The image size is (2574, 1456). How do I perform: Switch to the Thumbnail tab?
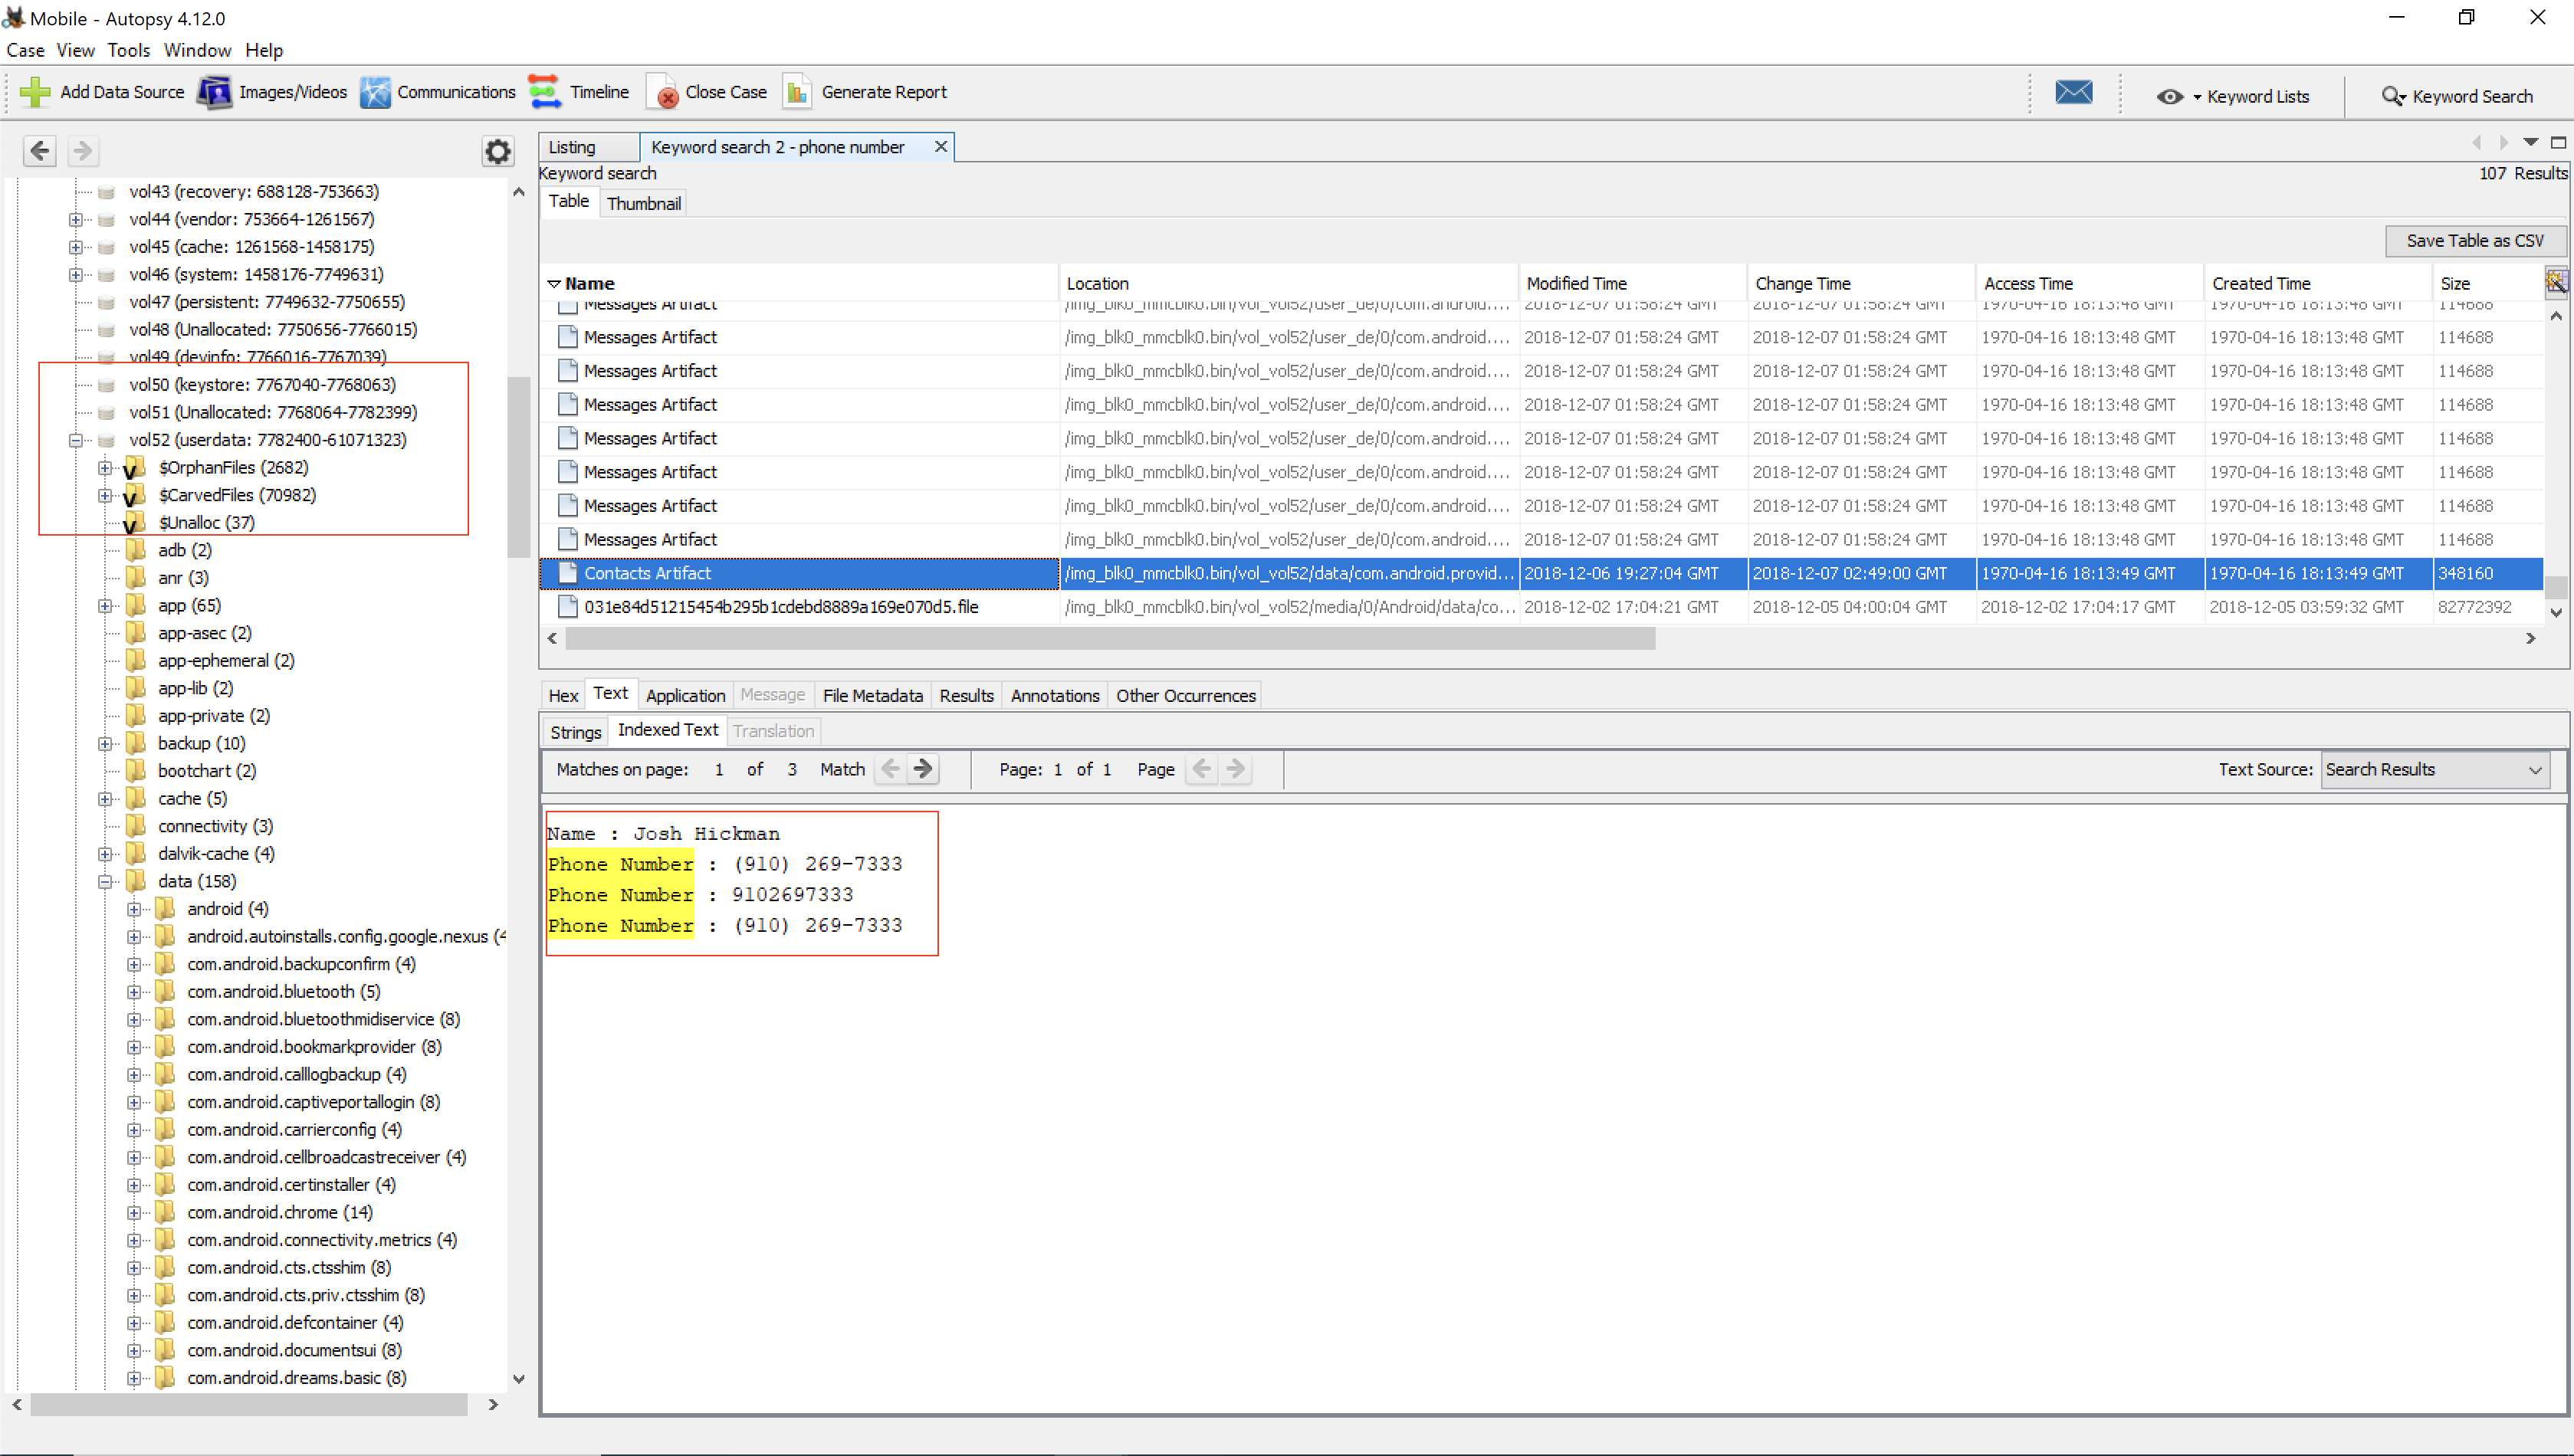pyautogui.click(x=643, y=203)
